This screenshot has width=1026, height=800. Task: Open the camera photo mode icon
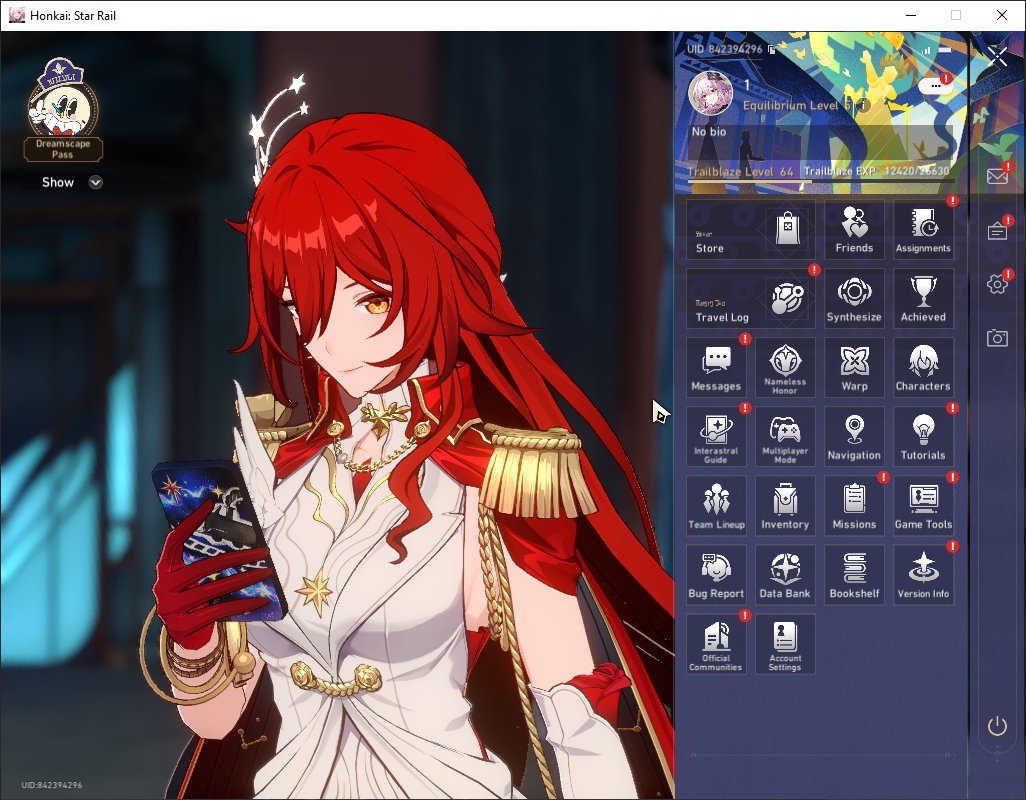[x=997, y=338]
